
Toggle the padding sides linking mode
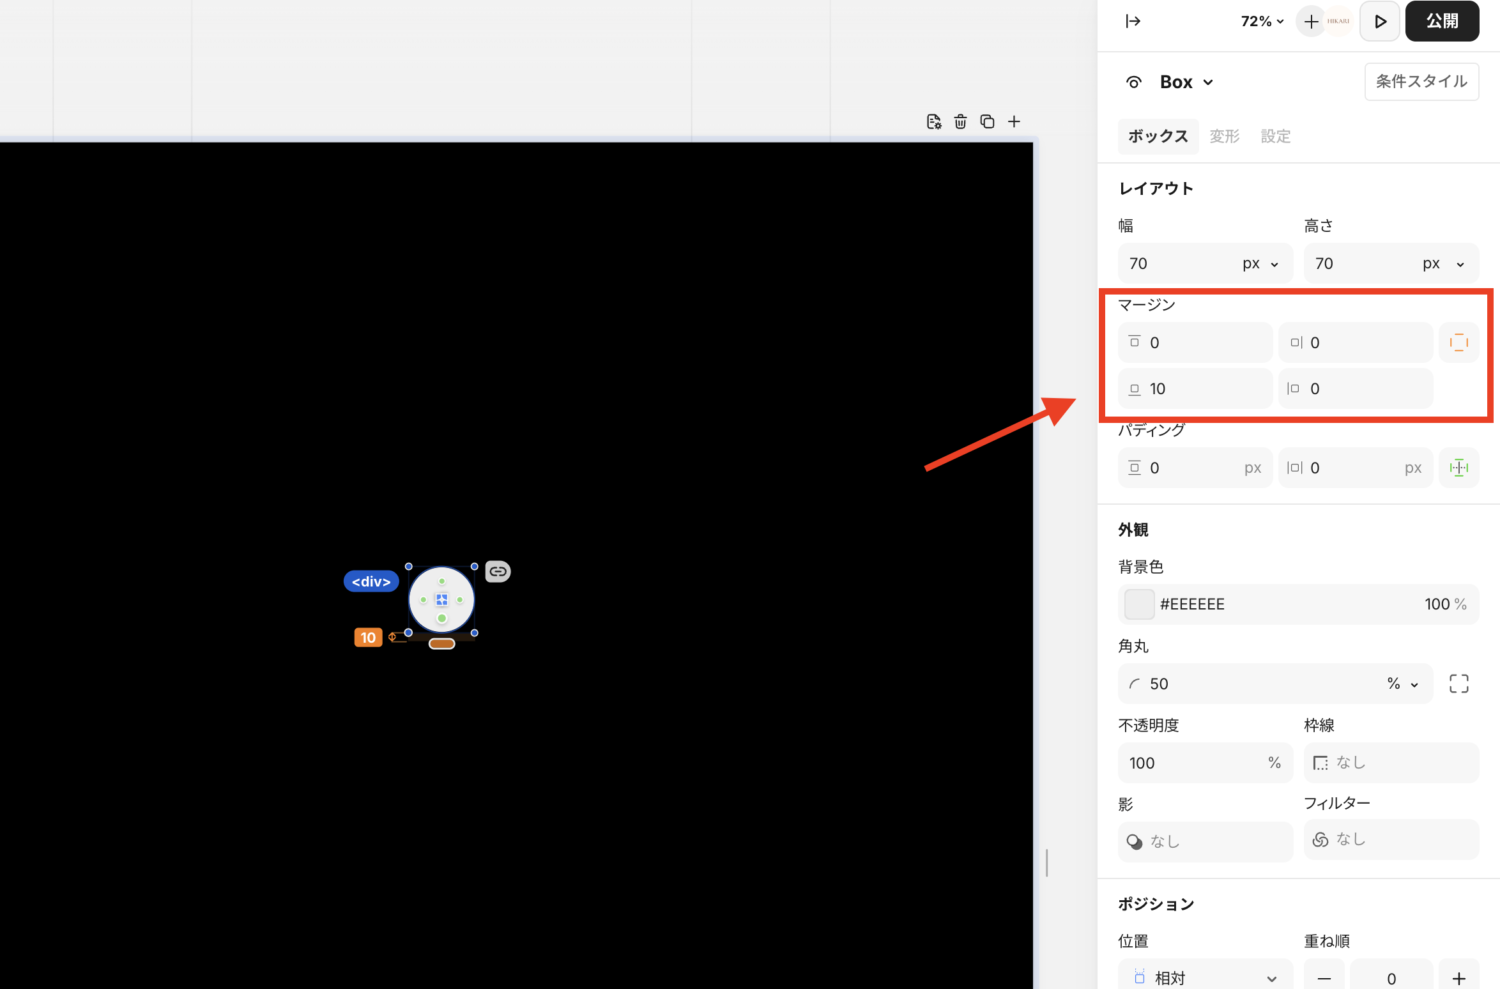[1459, 468]
